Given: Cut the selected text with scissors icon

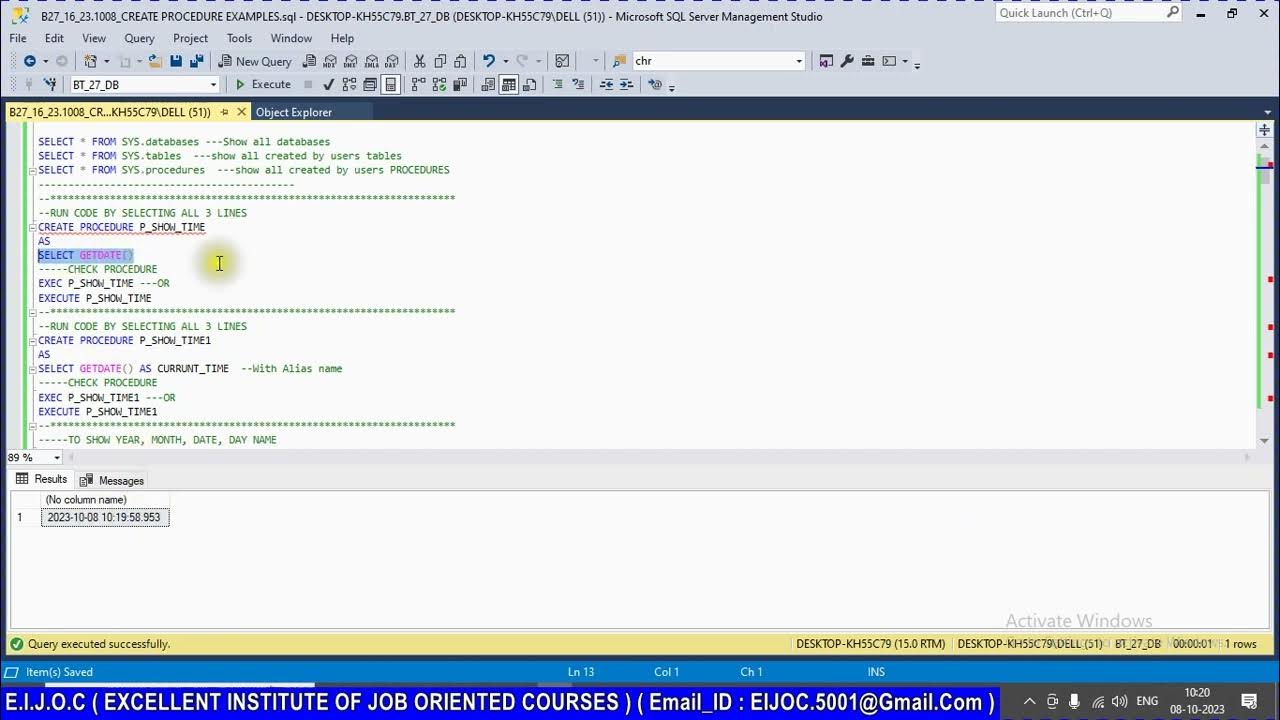Looking at the screenshot, I should (419, 61).
